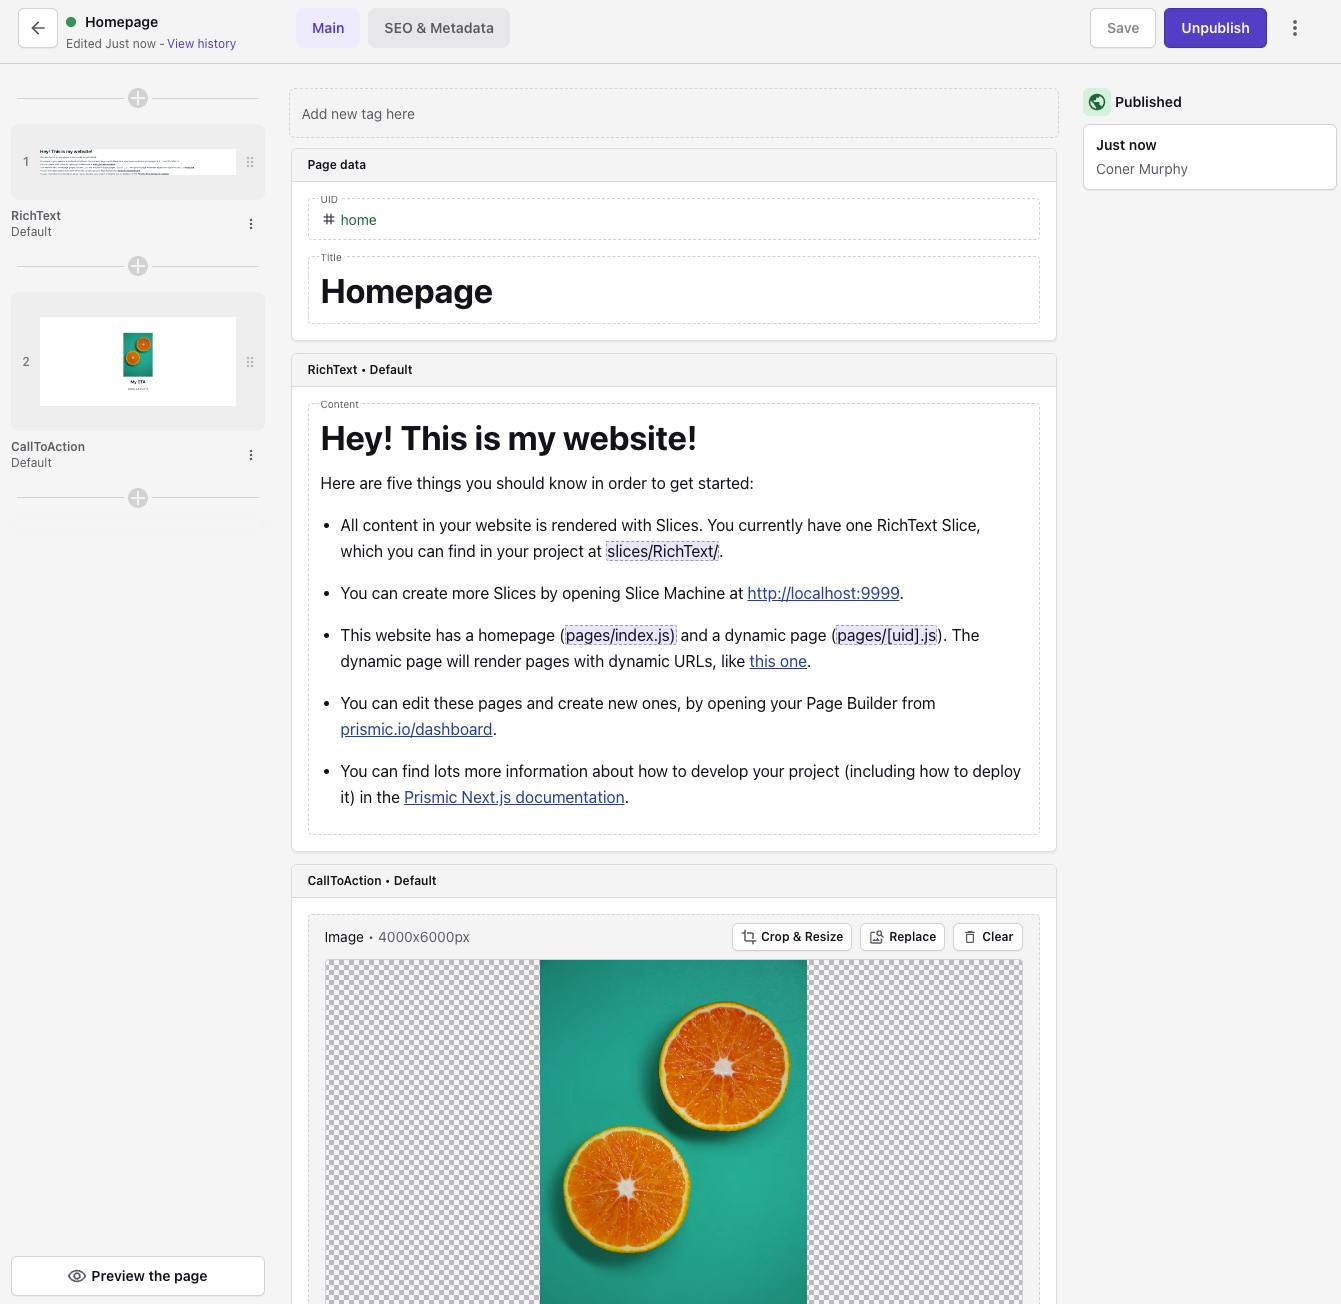
Task: Select the CallToAction slice thumbnail
Action: [x=138, y=361]
